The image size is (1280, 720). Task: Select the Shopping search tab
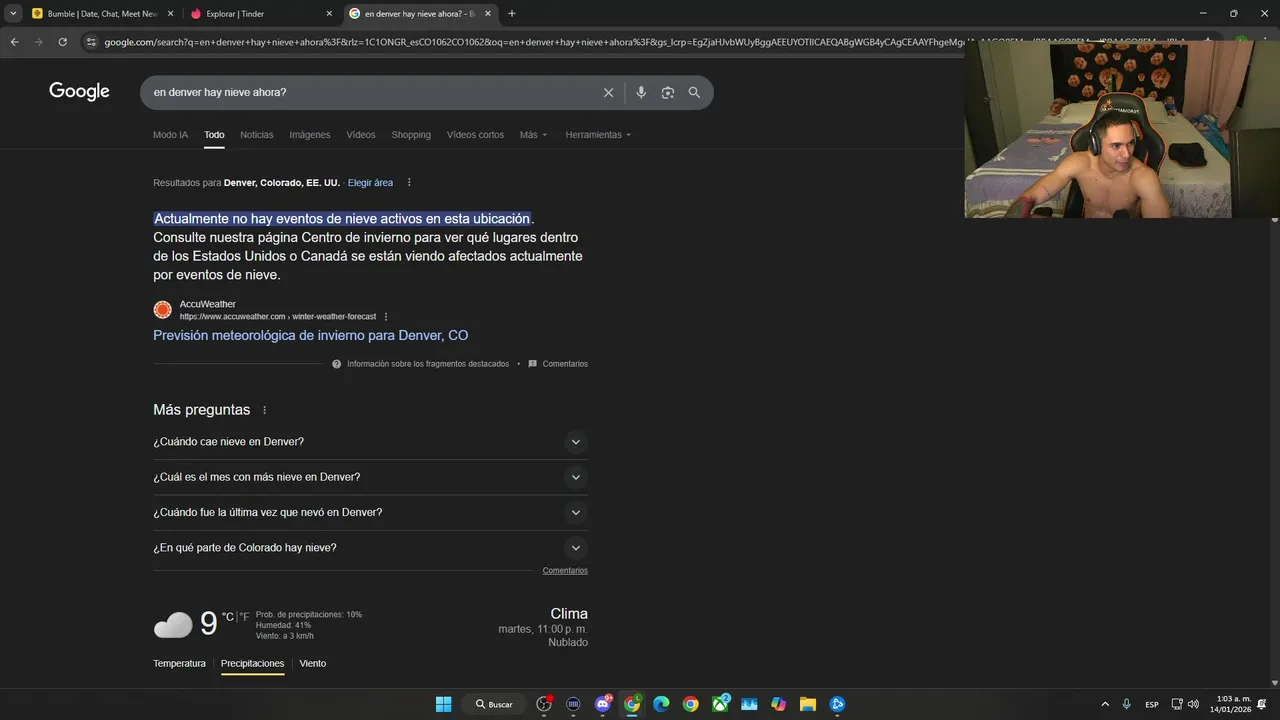[411, 135]
